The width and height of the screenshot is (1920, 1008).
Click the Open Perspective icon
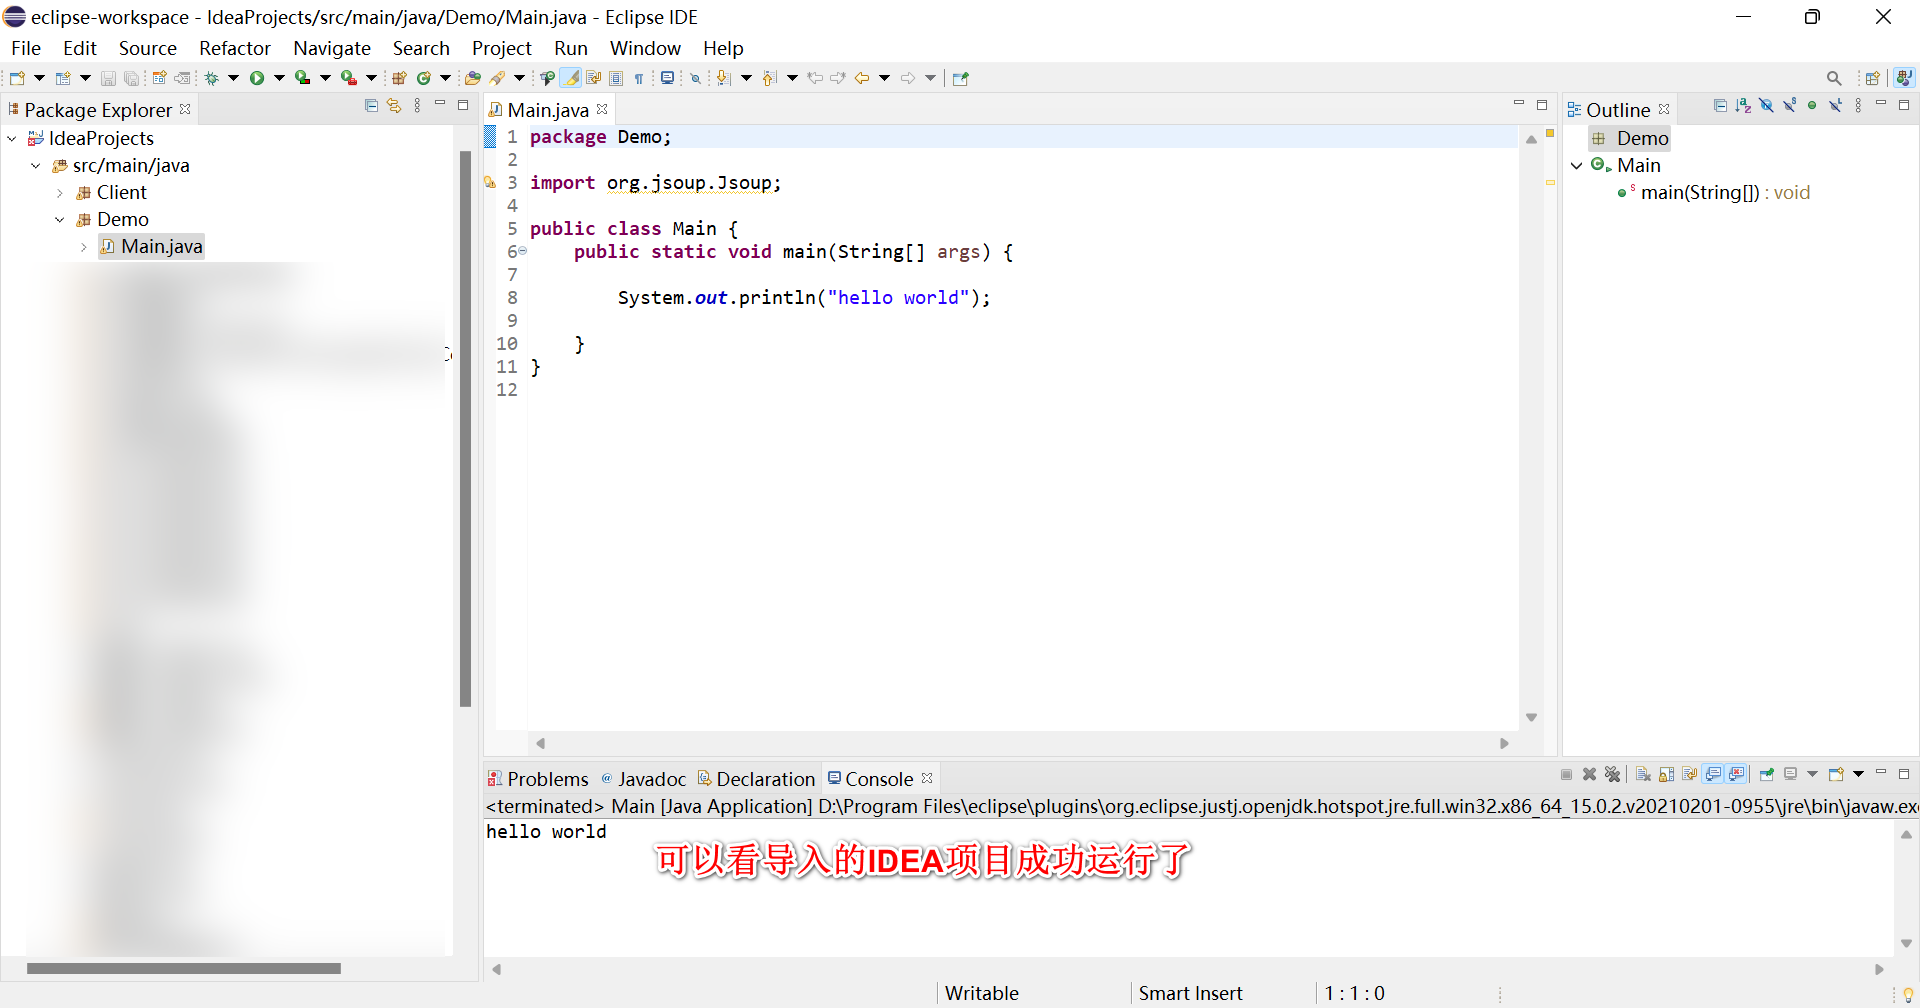[1873, 78]
